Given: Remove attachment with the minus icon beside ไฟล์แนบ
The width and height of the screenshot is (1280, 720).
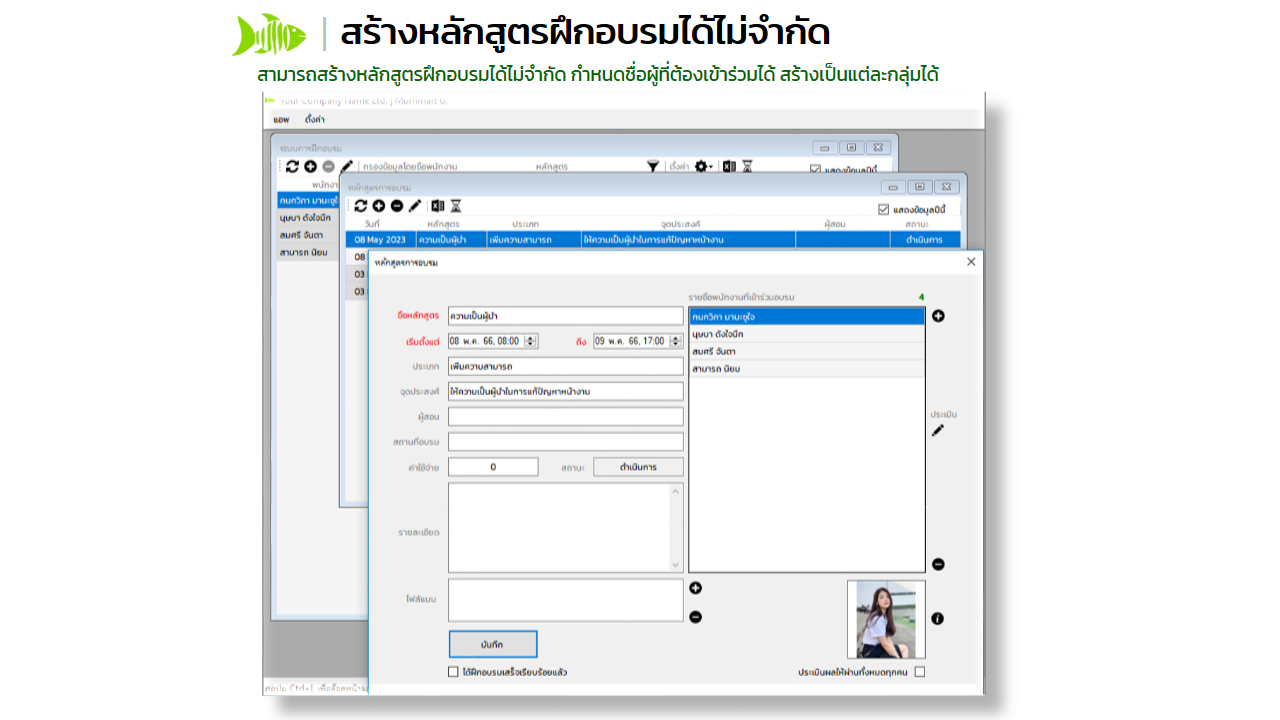Looking at the screenshot, I should [x=696, y=616].
